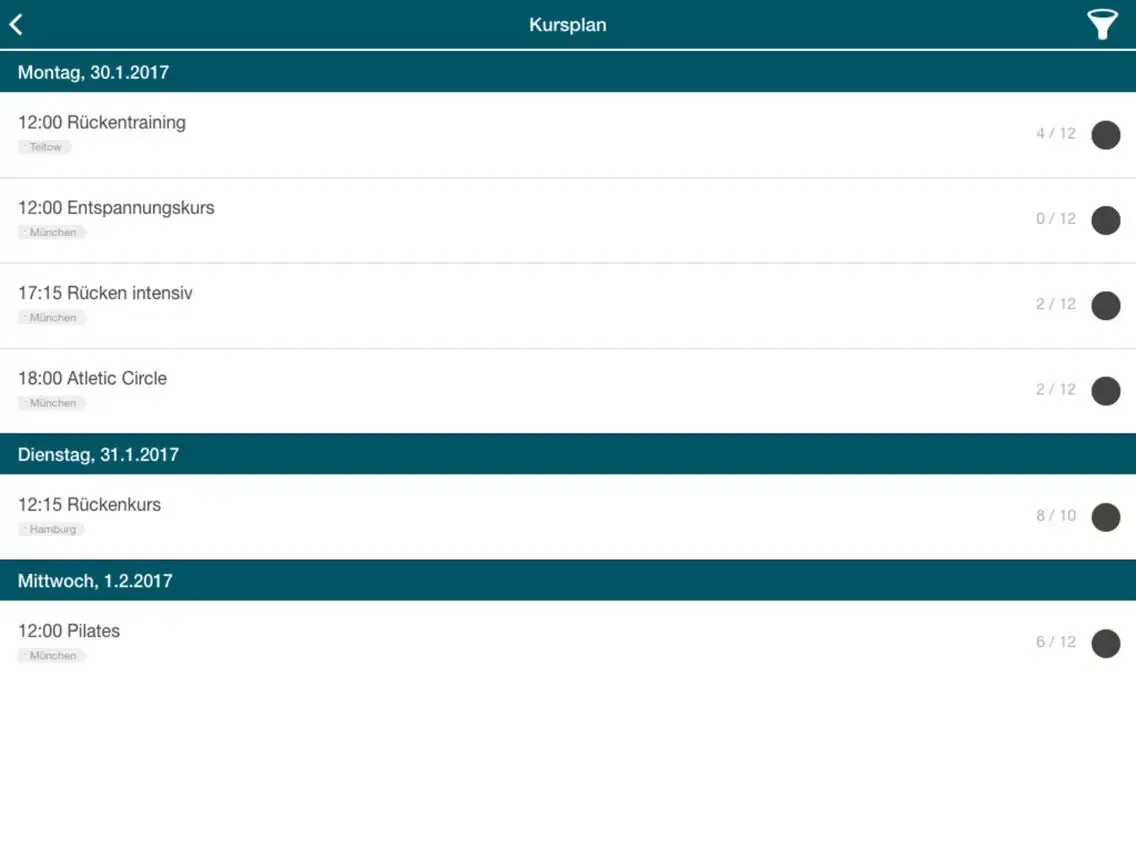1136x852 pixels.
Task: Tap the status circle for Entspannungskurs
Action: click(x=1106, y=220)
